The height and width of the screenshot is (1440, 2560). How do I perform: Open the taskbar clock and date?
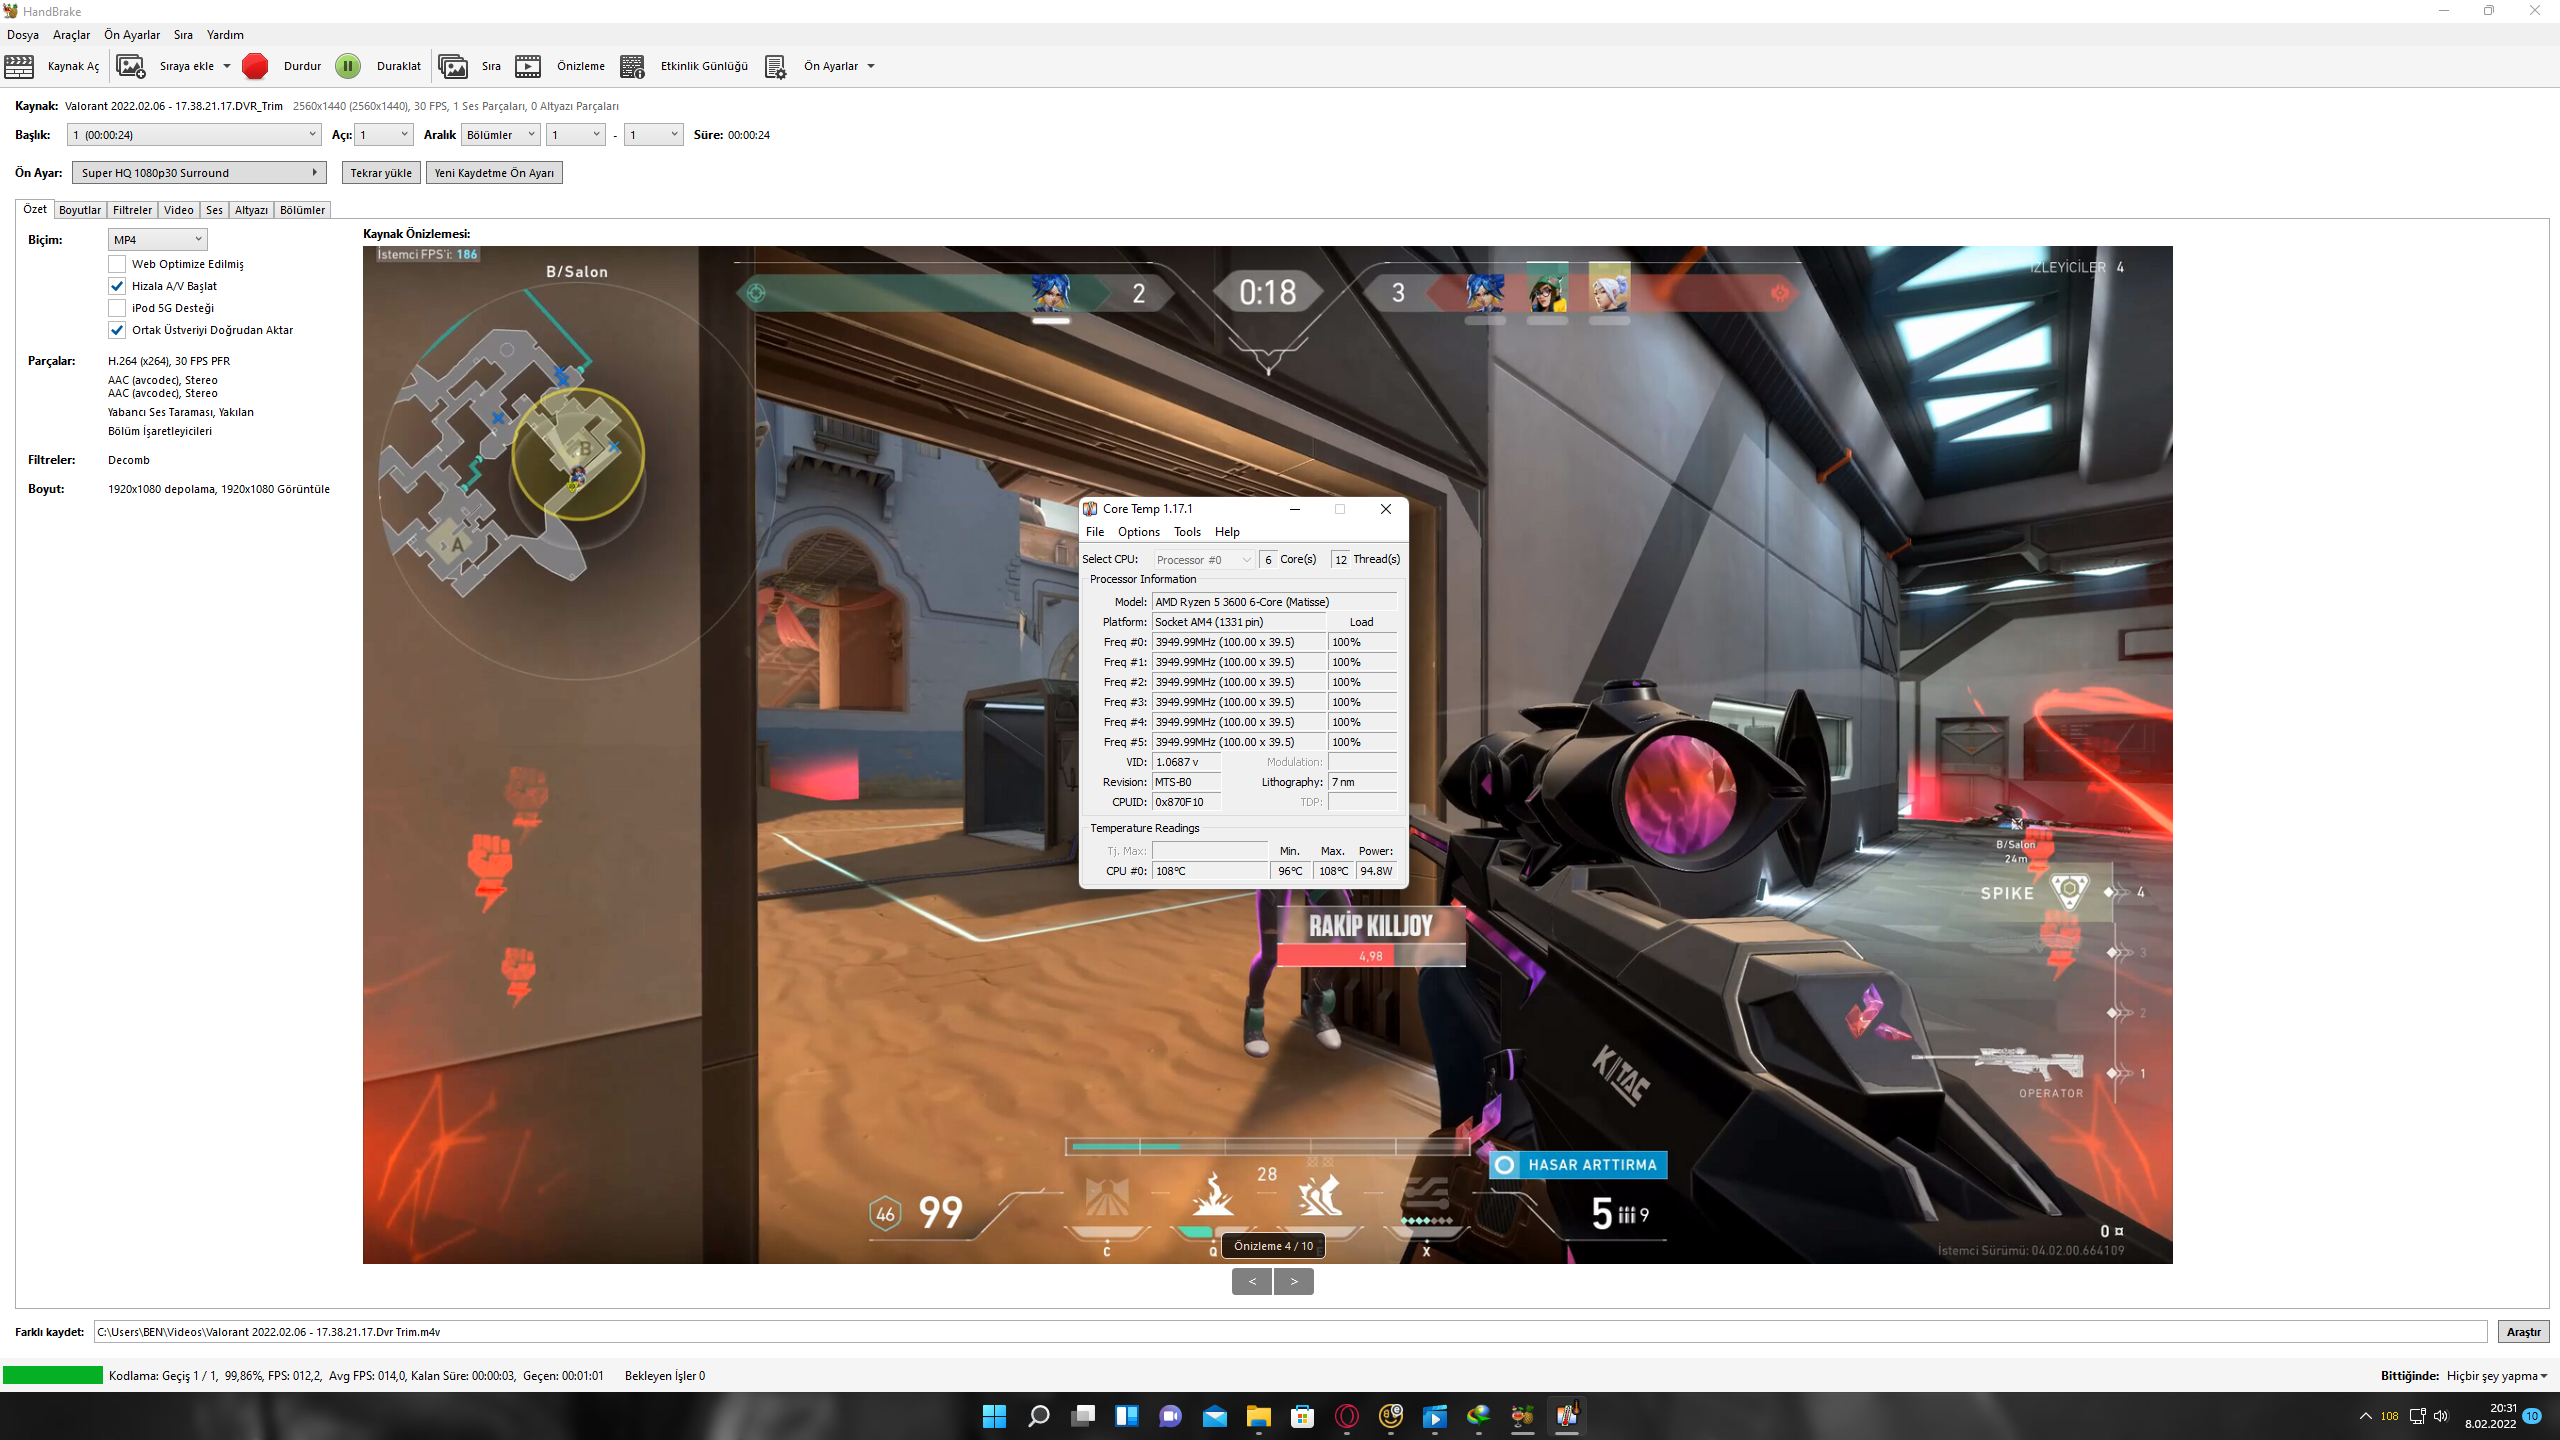(2491, 1416)
